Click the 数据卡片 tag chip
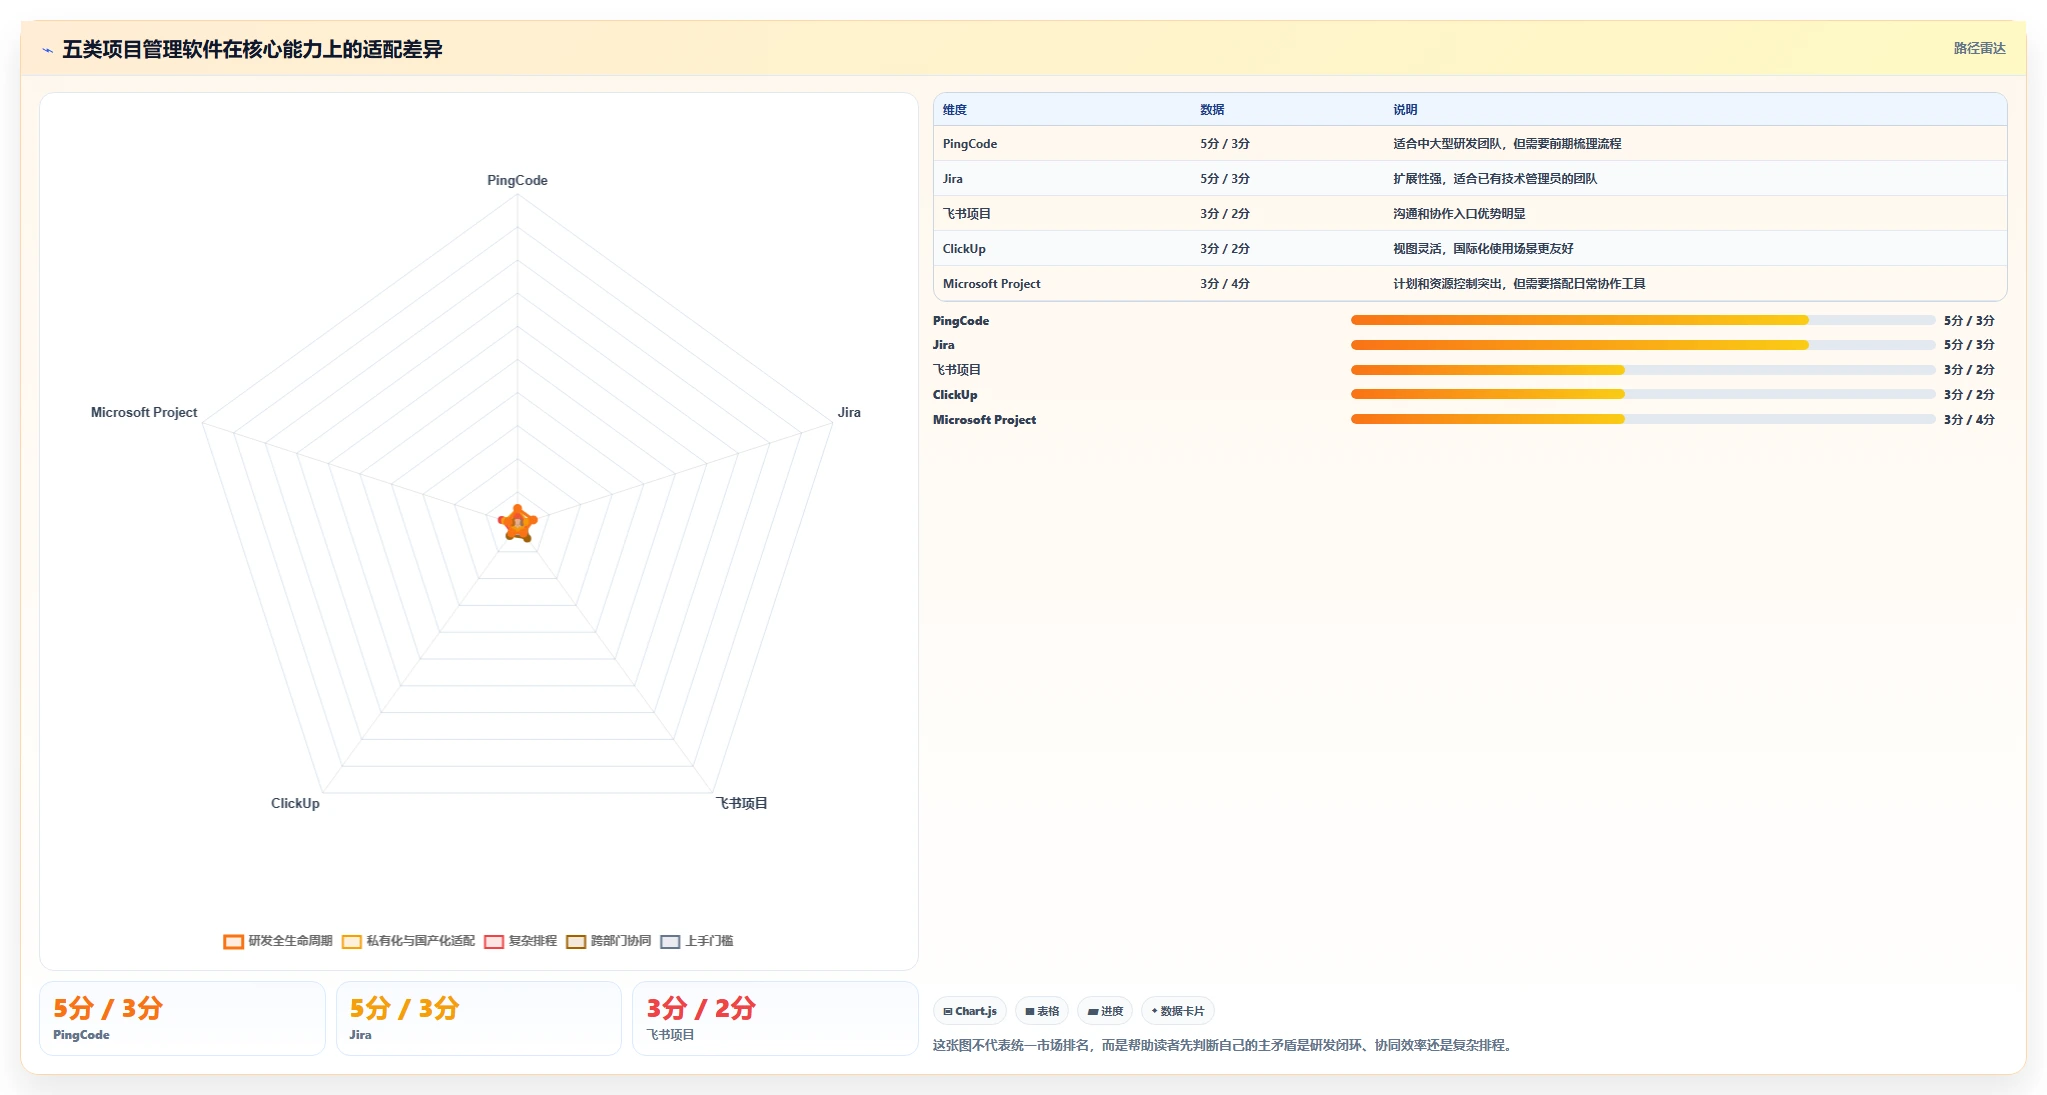The height and width of the screenshot is (1095, 2047). 1178,1011
